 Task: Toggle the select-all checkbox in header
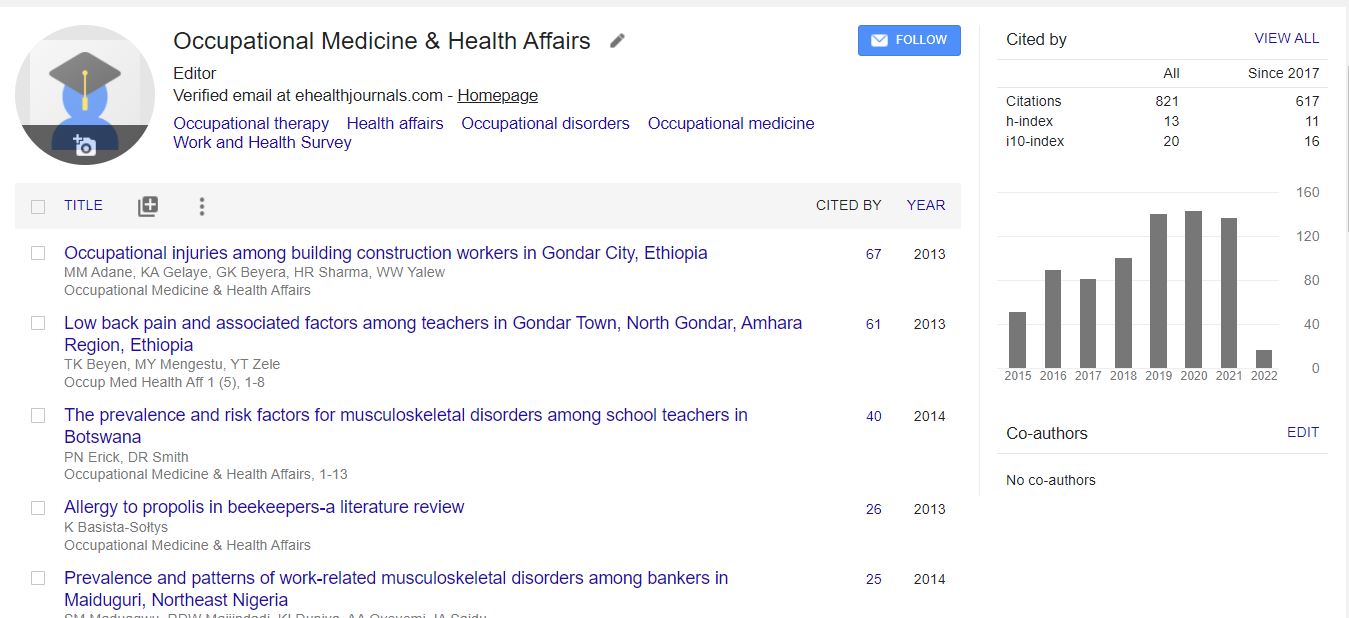click(x=38, y=207)
